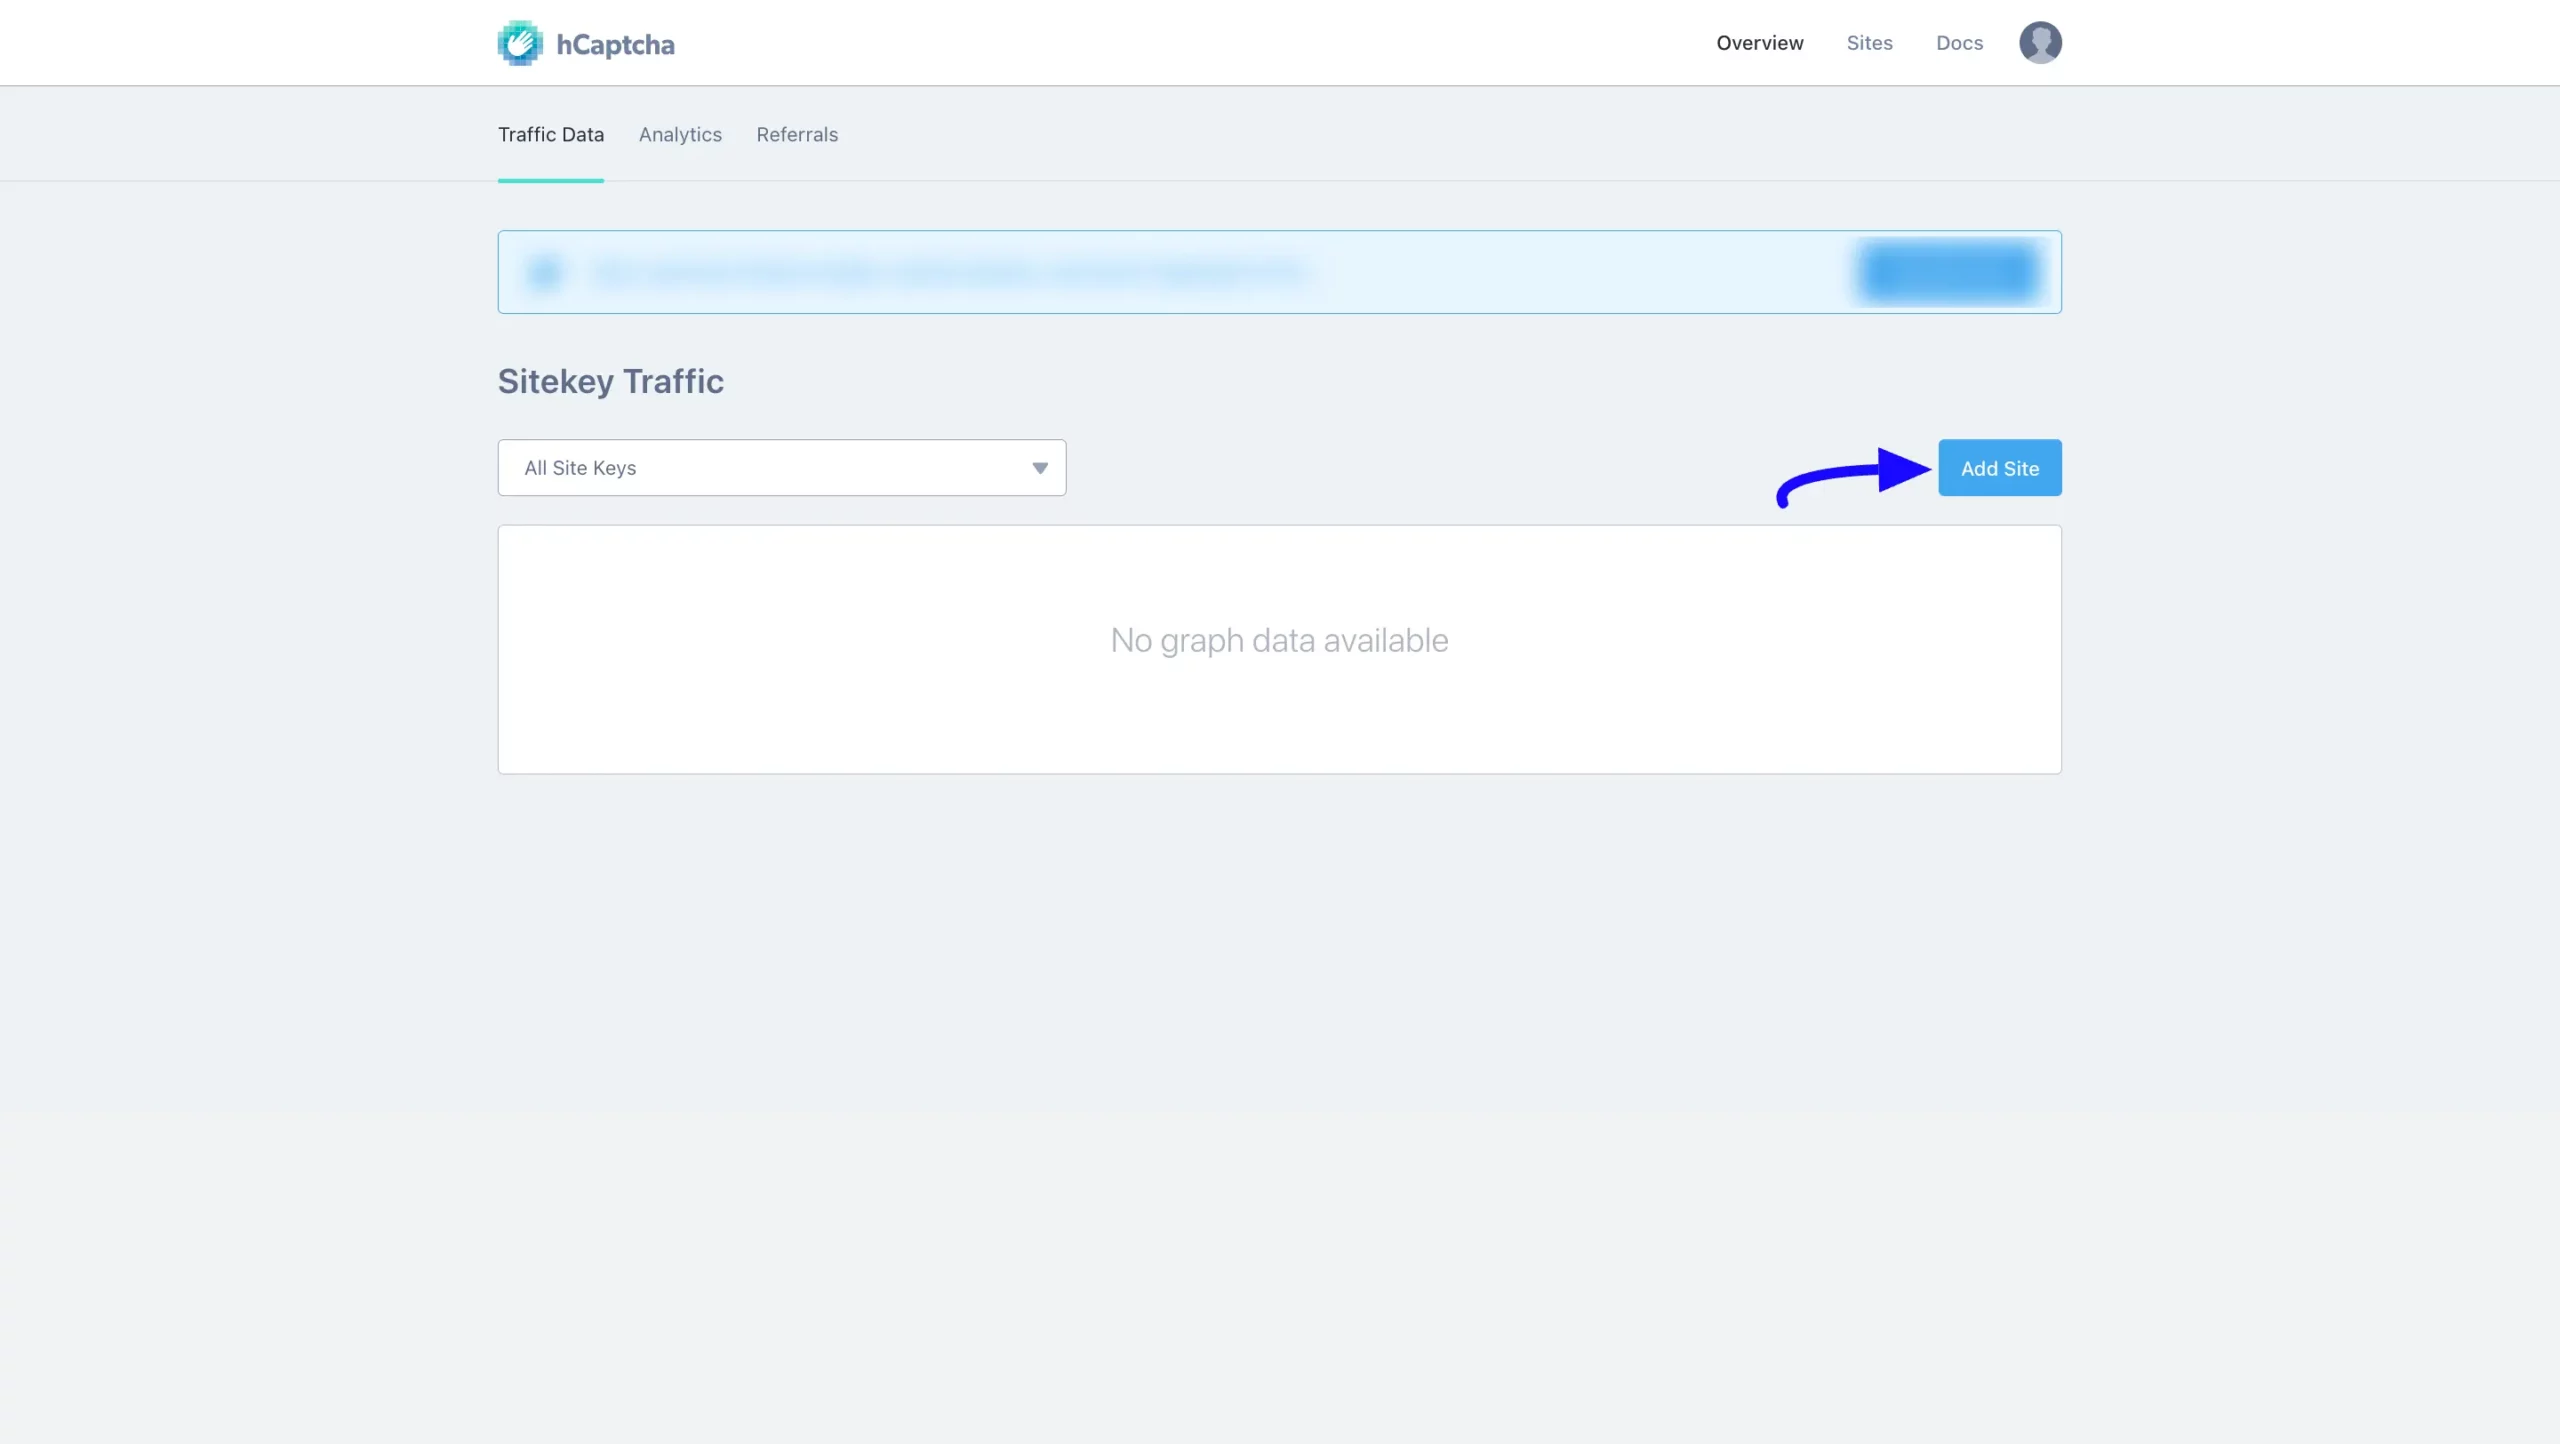Click the Add Site button
Screen dimensions: 2560x1444
(1999, 467)
